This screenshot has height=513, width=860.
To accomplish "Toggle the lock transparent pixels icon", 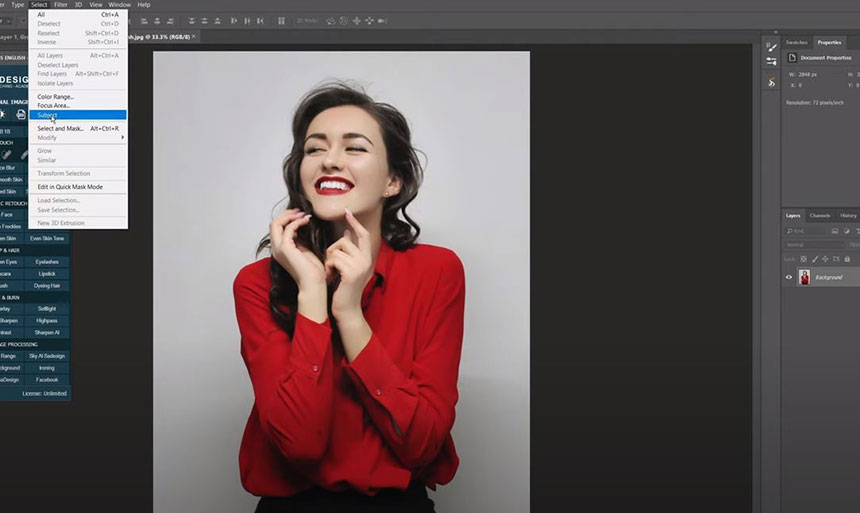I will coord(805,259).
